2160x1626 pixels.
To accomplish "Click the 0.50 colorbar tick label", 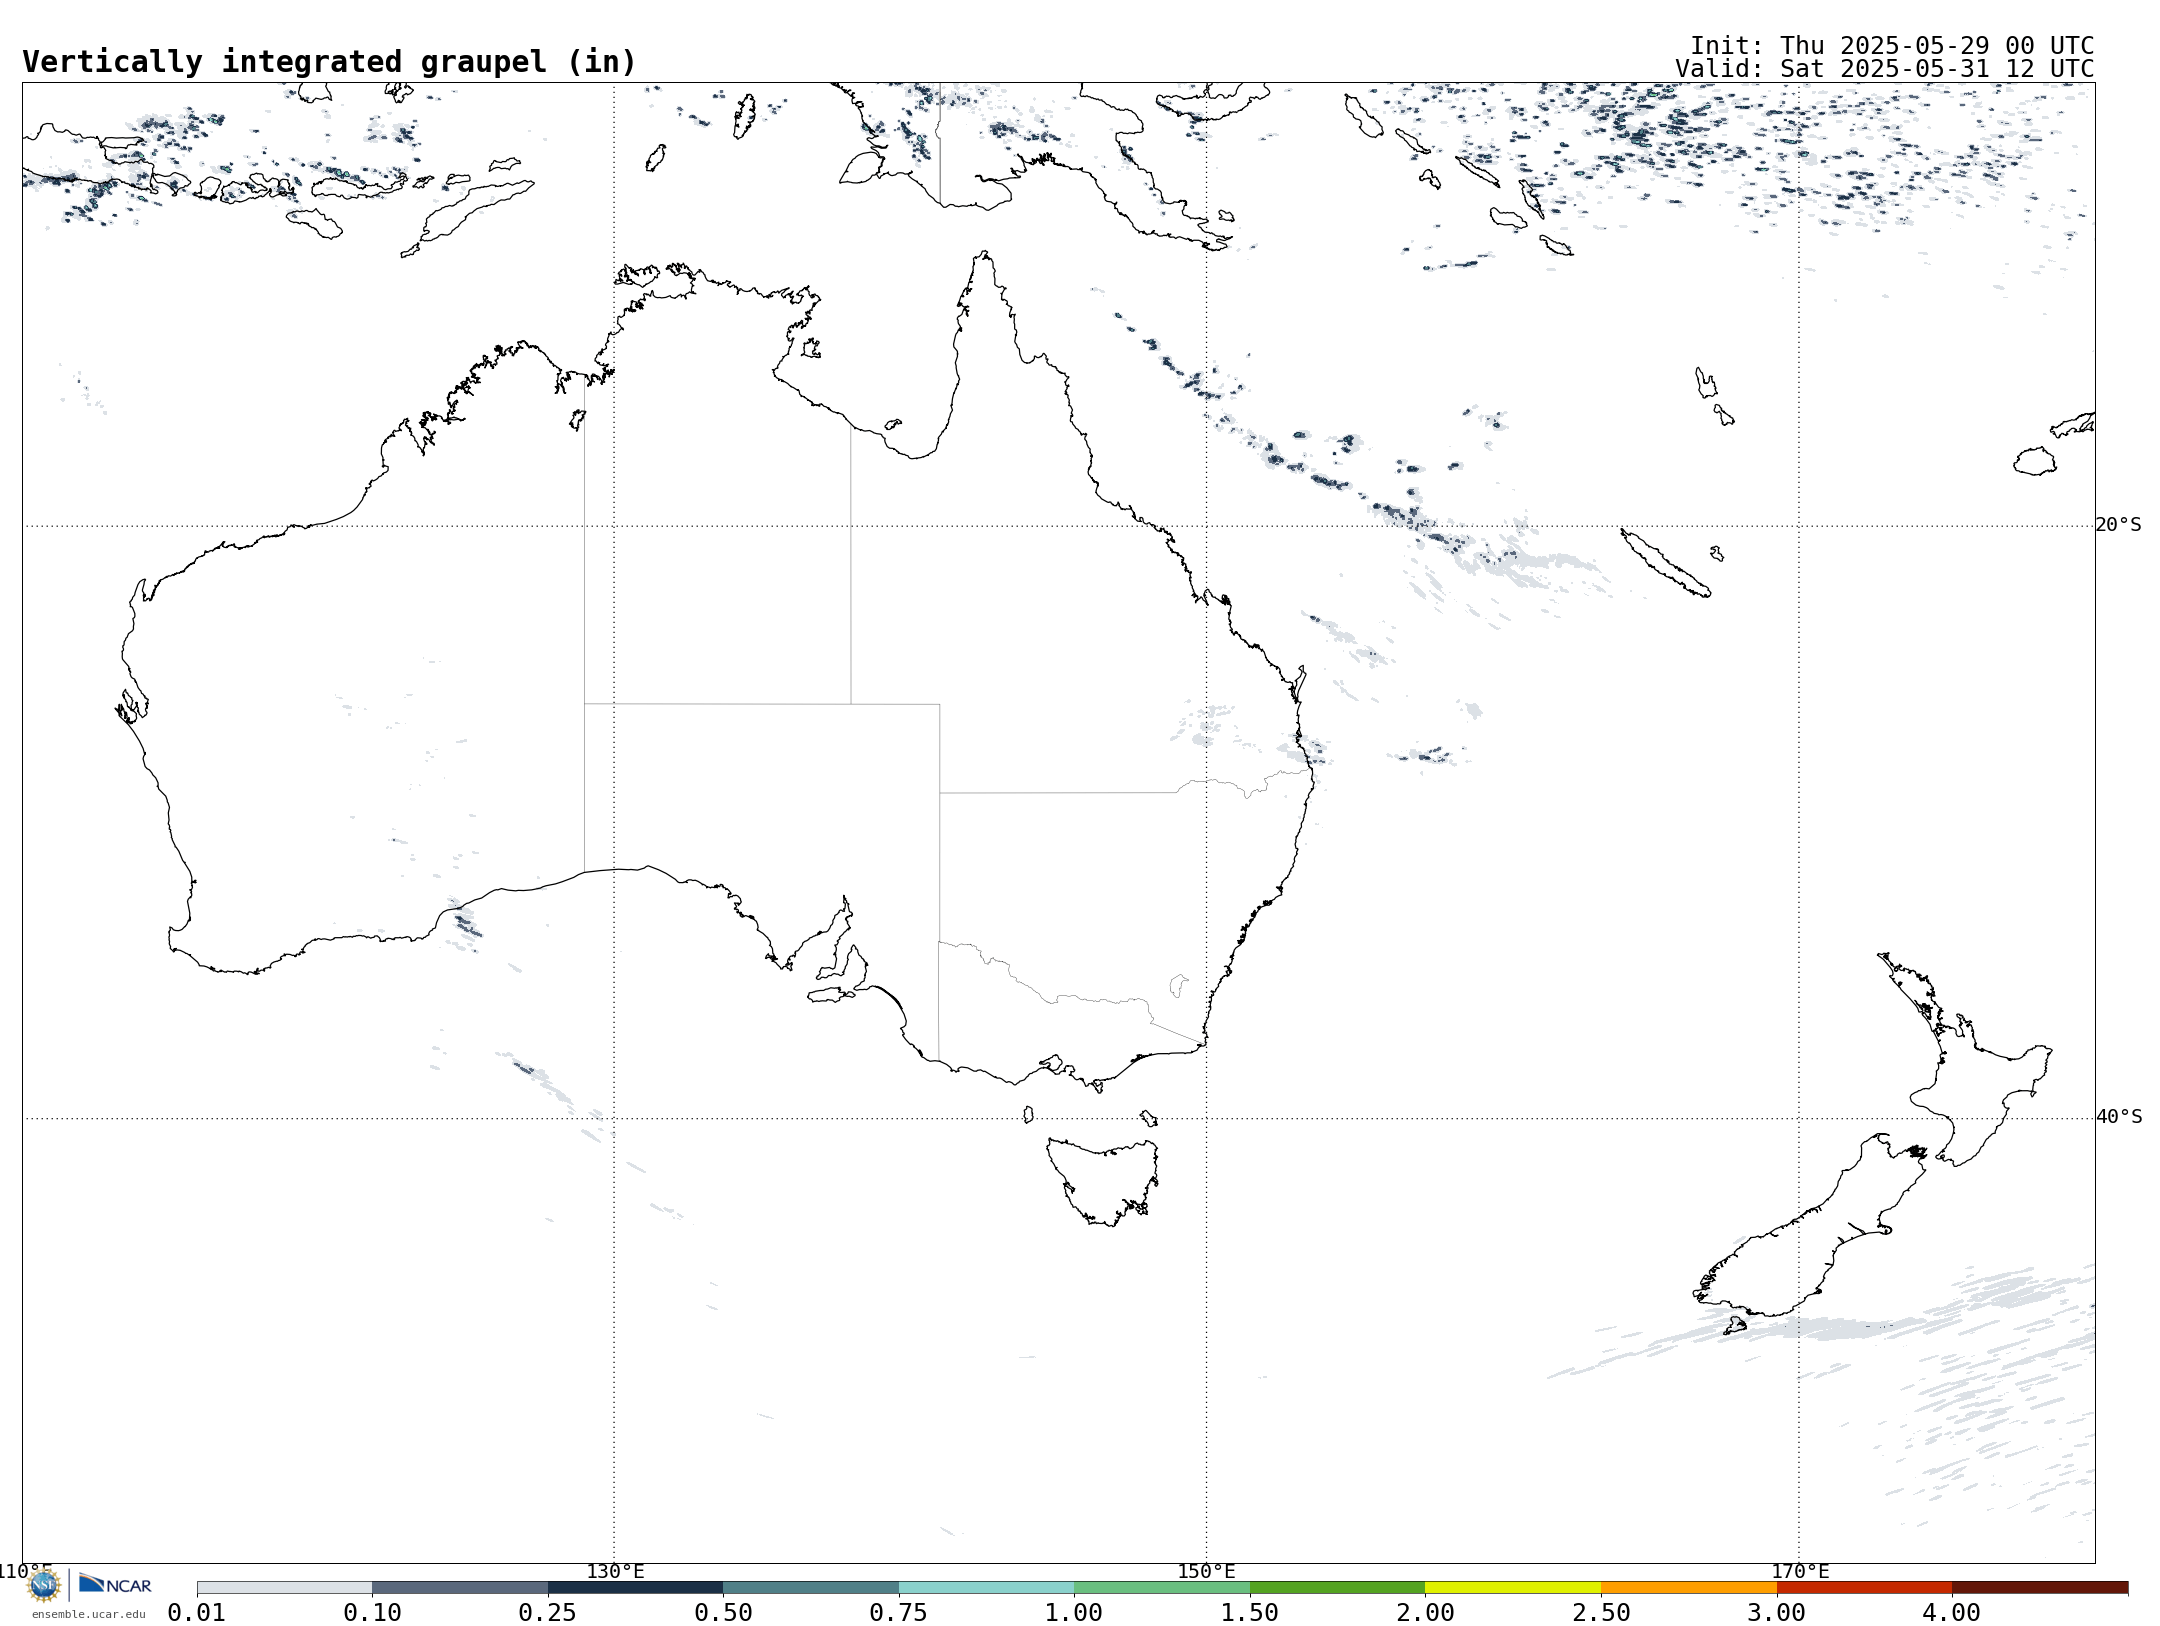I will [723, 1613].
